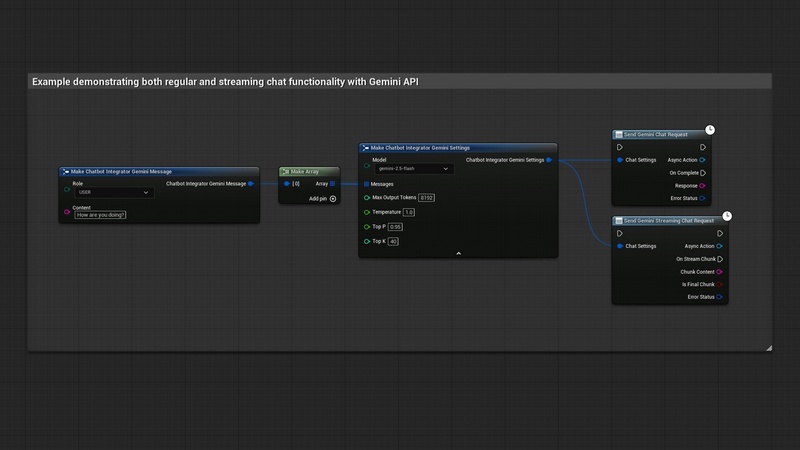Select the Make Array node title
This screenshot has width=800, height=450.
click(305, 171)
